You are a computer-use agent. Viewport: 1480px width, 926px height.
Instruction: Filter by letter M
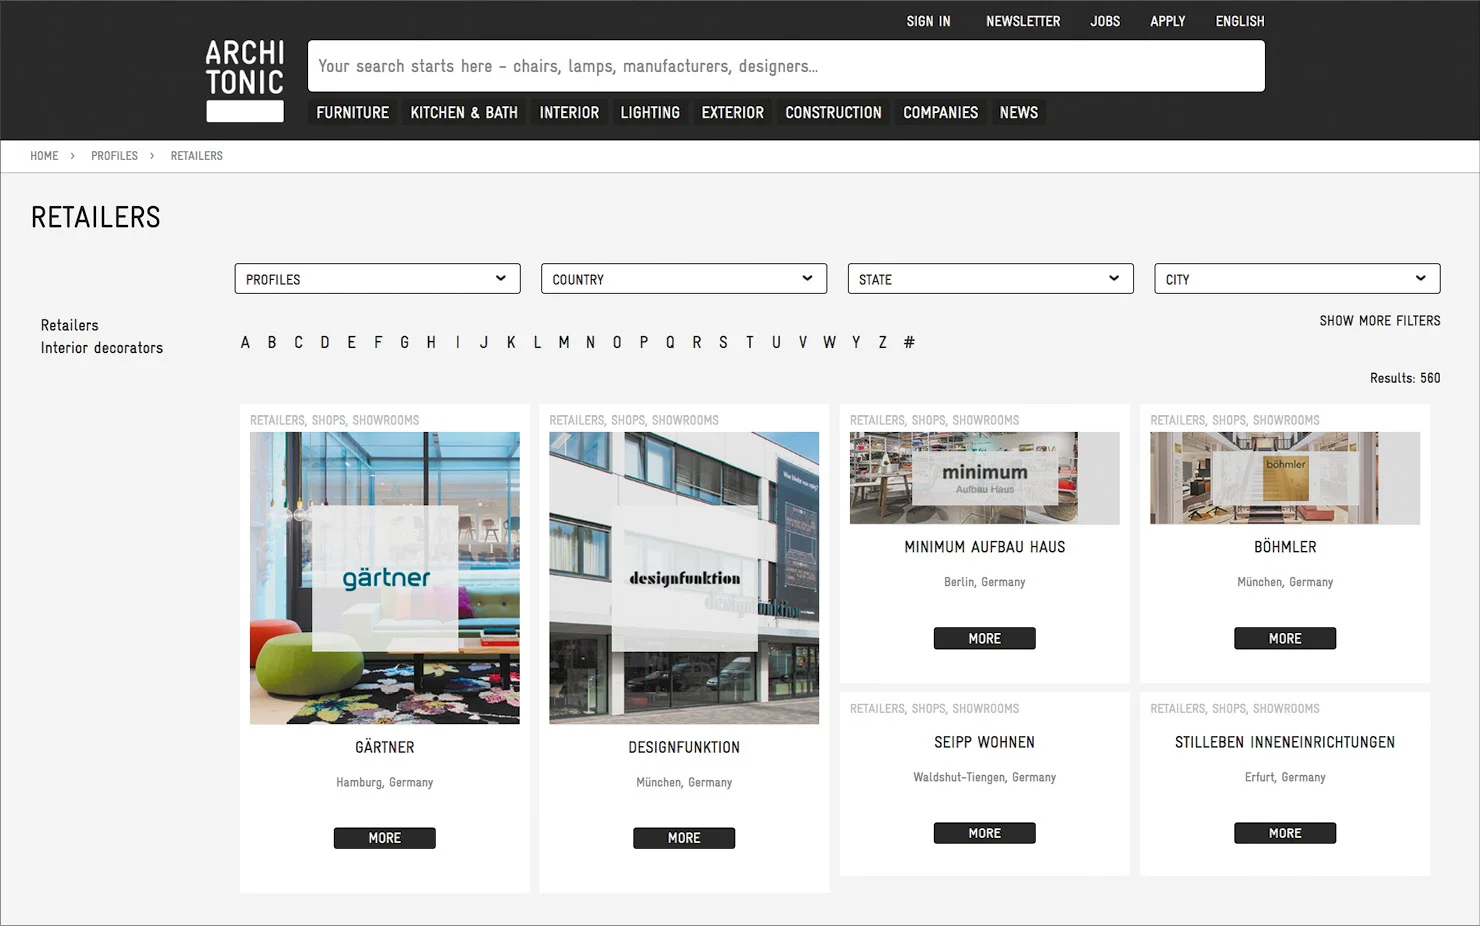point(564,342)
